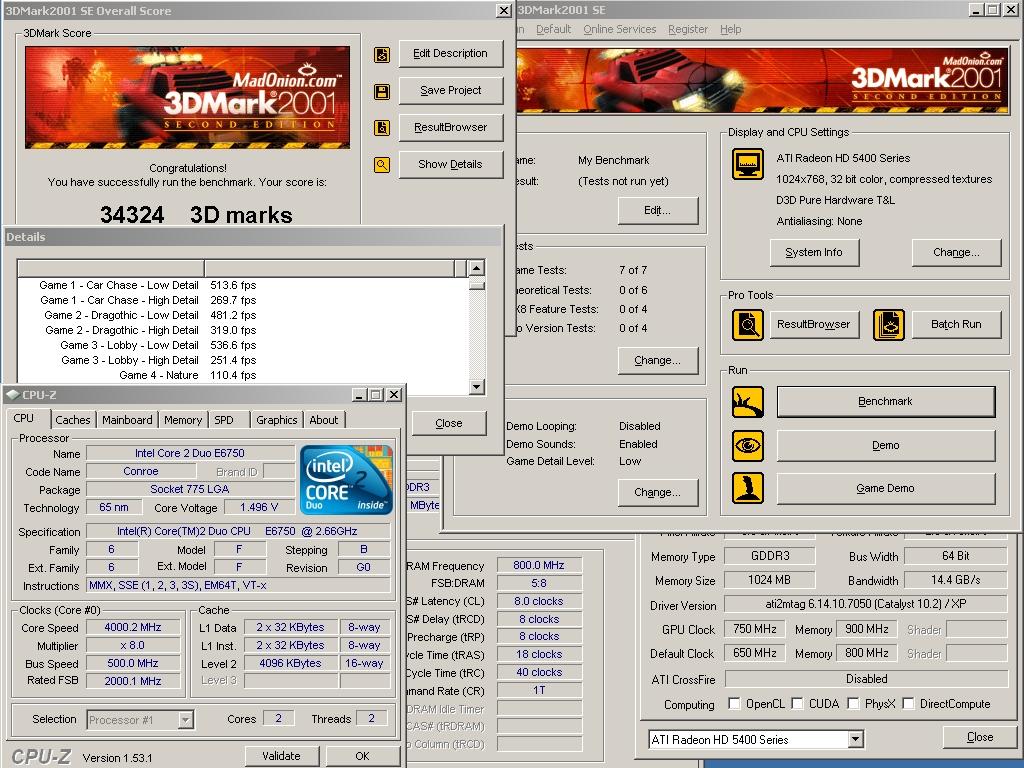Click the ResultBrowser magnifier icon in Pro Tools
Viewport: 1024px width, 768px height.
[748, 325]
